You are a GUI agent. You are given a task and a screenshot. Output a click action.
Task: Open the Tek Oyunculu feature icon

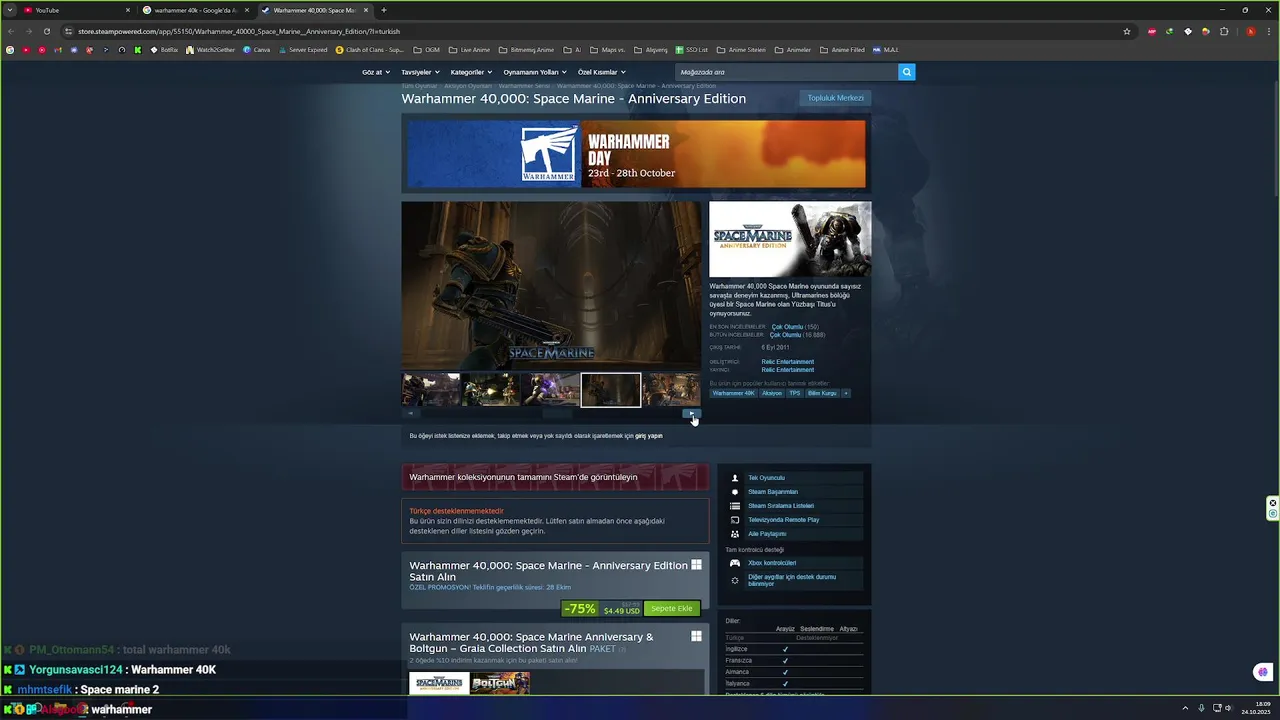pos(735,478)
